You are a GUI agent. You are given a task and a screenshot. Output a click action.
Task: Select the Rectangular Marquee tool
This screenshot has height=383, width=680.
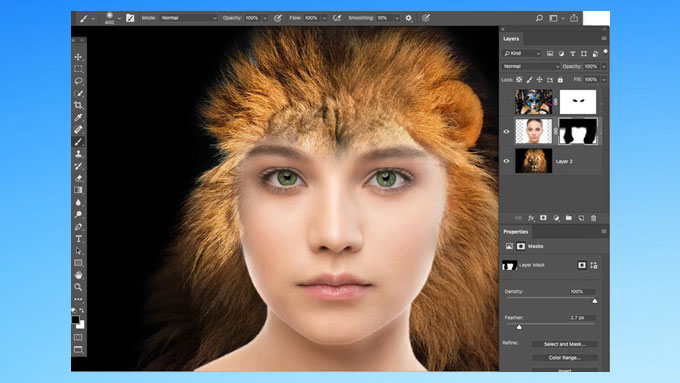tap(78, 69)
